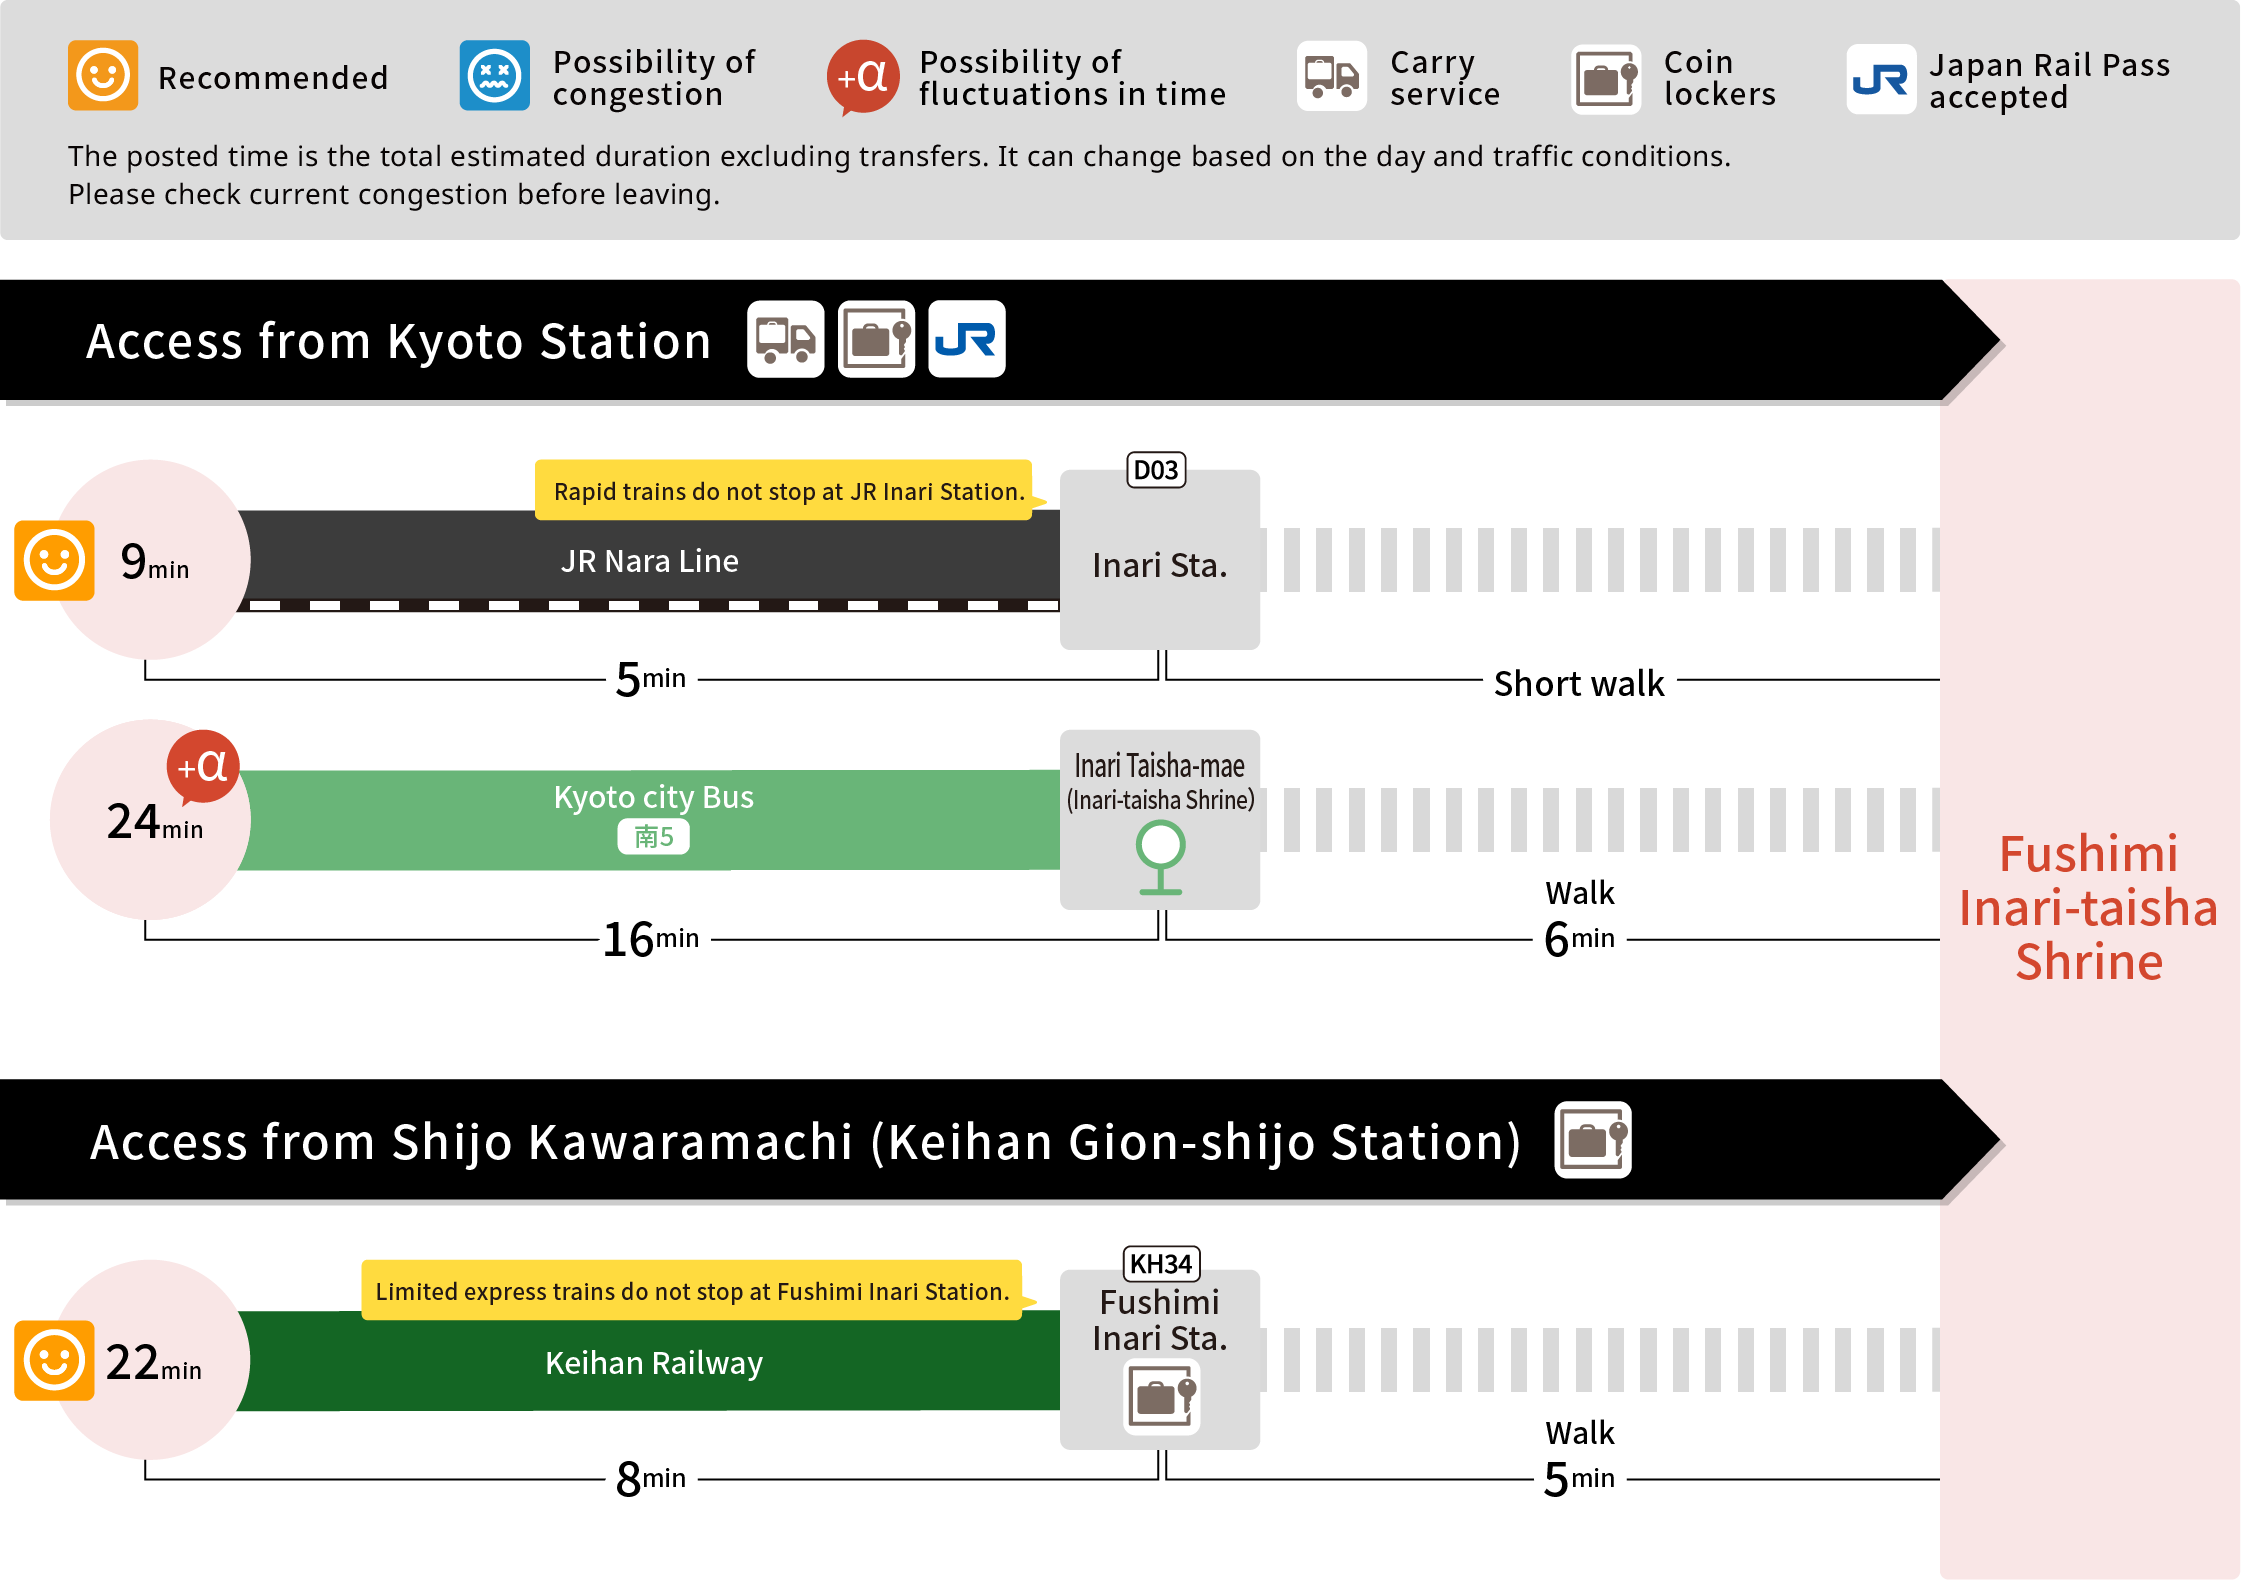Click coin locker icon in Shijo Kawaramachi header
The width and height of the screenshot is (2241, 1580).
[x=1593, y=1140]
